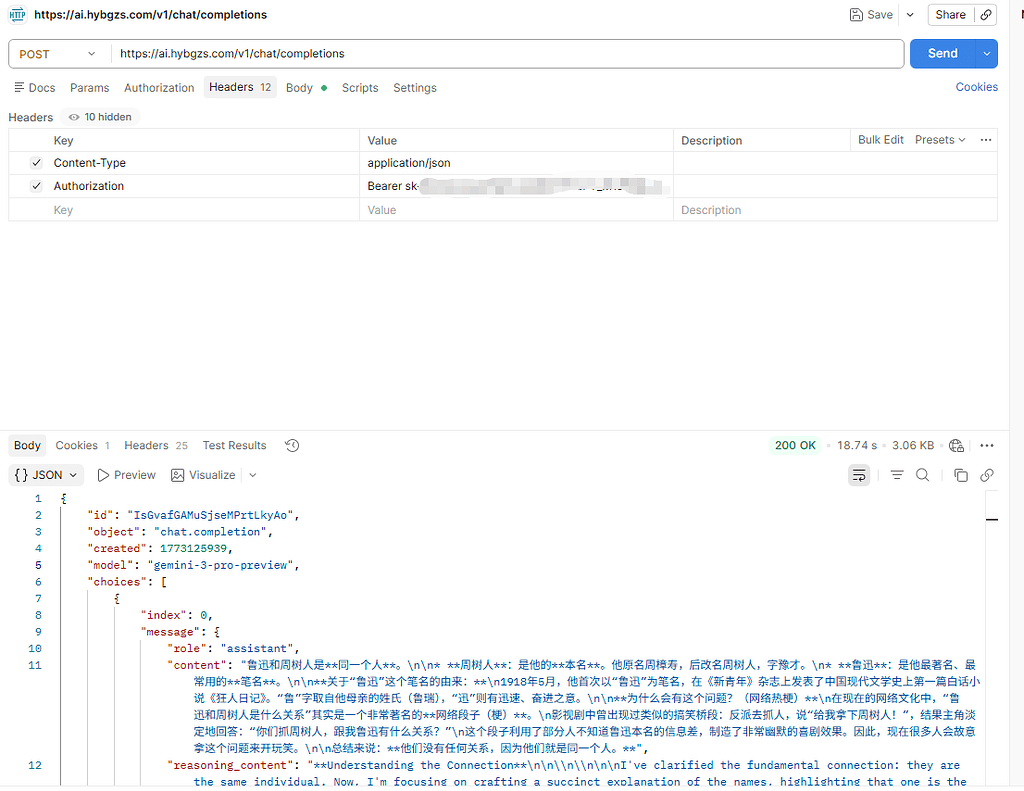
Task: Open the Docs tab
Action: click(x=35, y=88)
